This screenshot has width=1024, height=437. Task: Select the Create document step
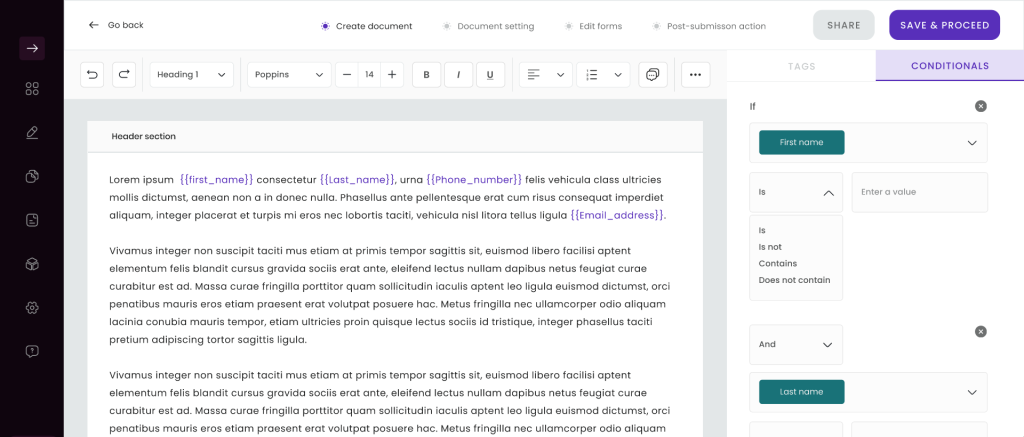(367, 26)
